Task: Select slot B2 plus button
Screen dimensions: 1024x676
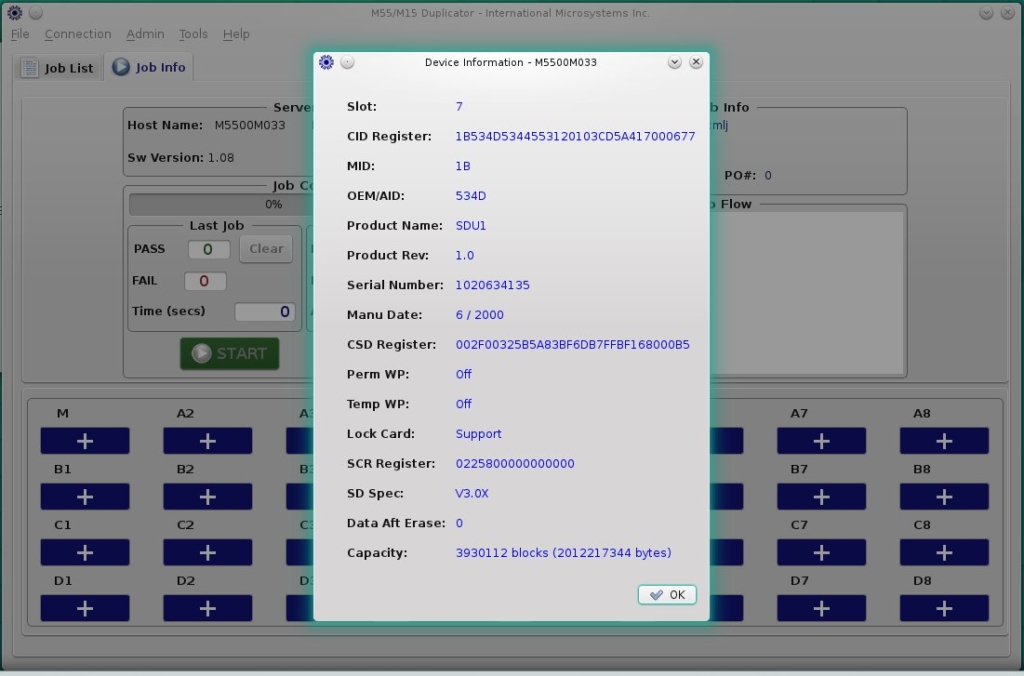Action: [x=208, y=496]
